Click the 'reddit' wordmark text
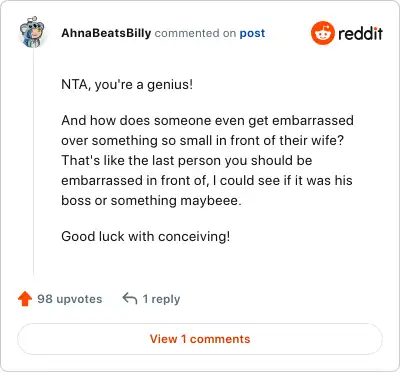Image resolution: width=400 pixels, height=372 pixels. (x=360, y=33)
